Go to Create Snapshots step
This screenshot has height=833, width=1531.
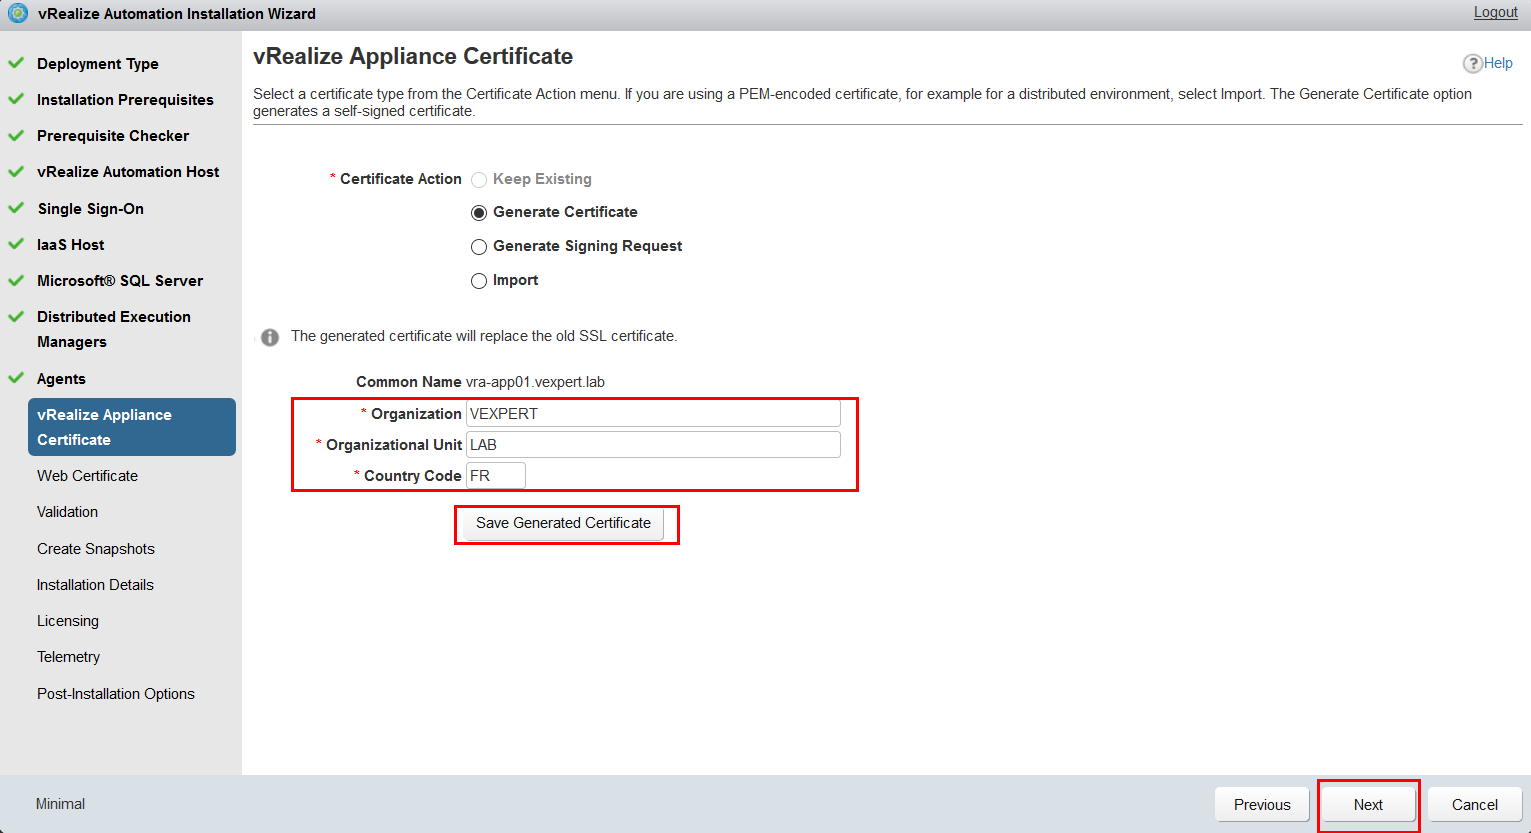[96, 549]
